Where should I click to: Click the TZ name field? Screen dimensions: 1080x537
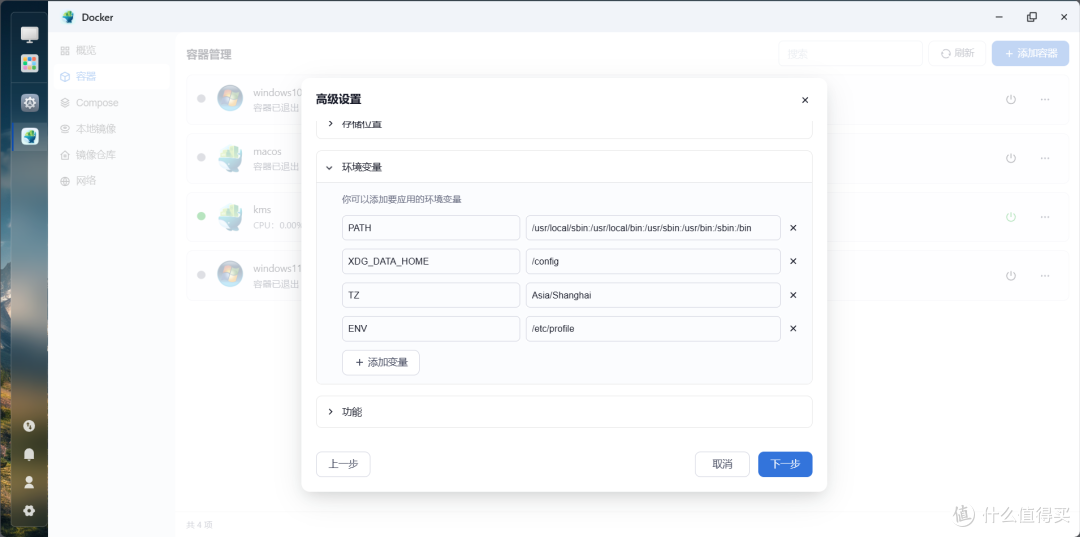[x=431, y=295]
